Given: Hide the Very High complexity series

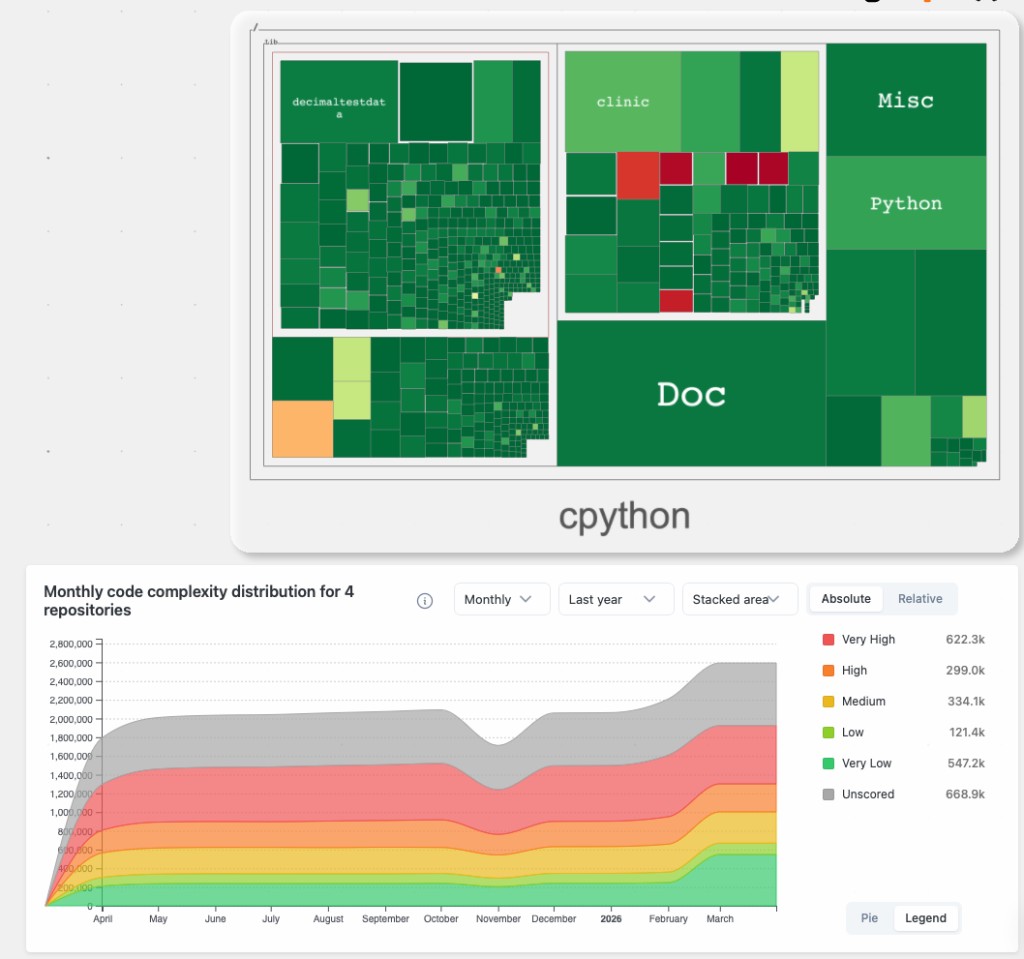Looking at the screenshot, I should (x=867, y=639).
